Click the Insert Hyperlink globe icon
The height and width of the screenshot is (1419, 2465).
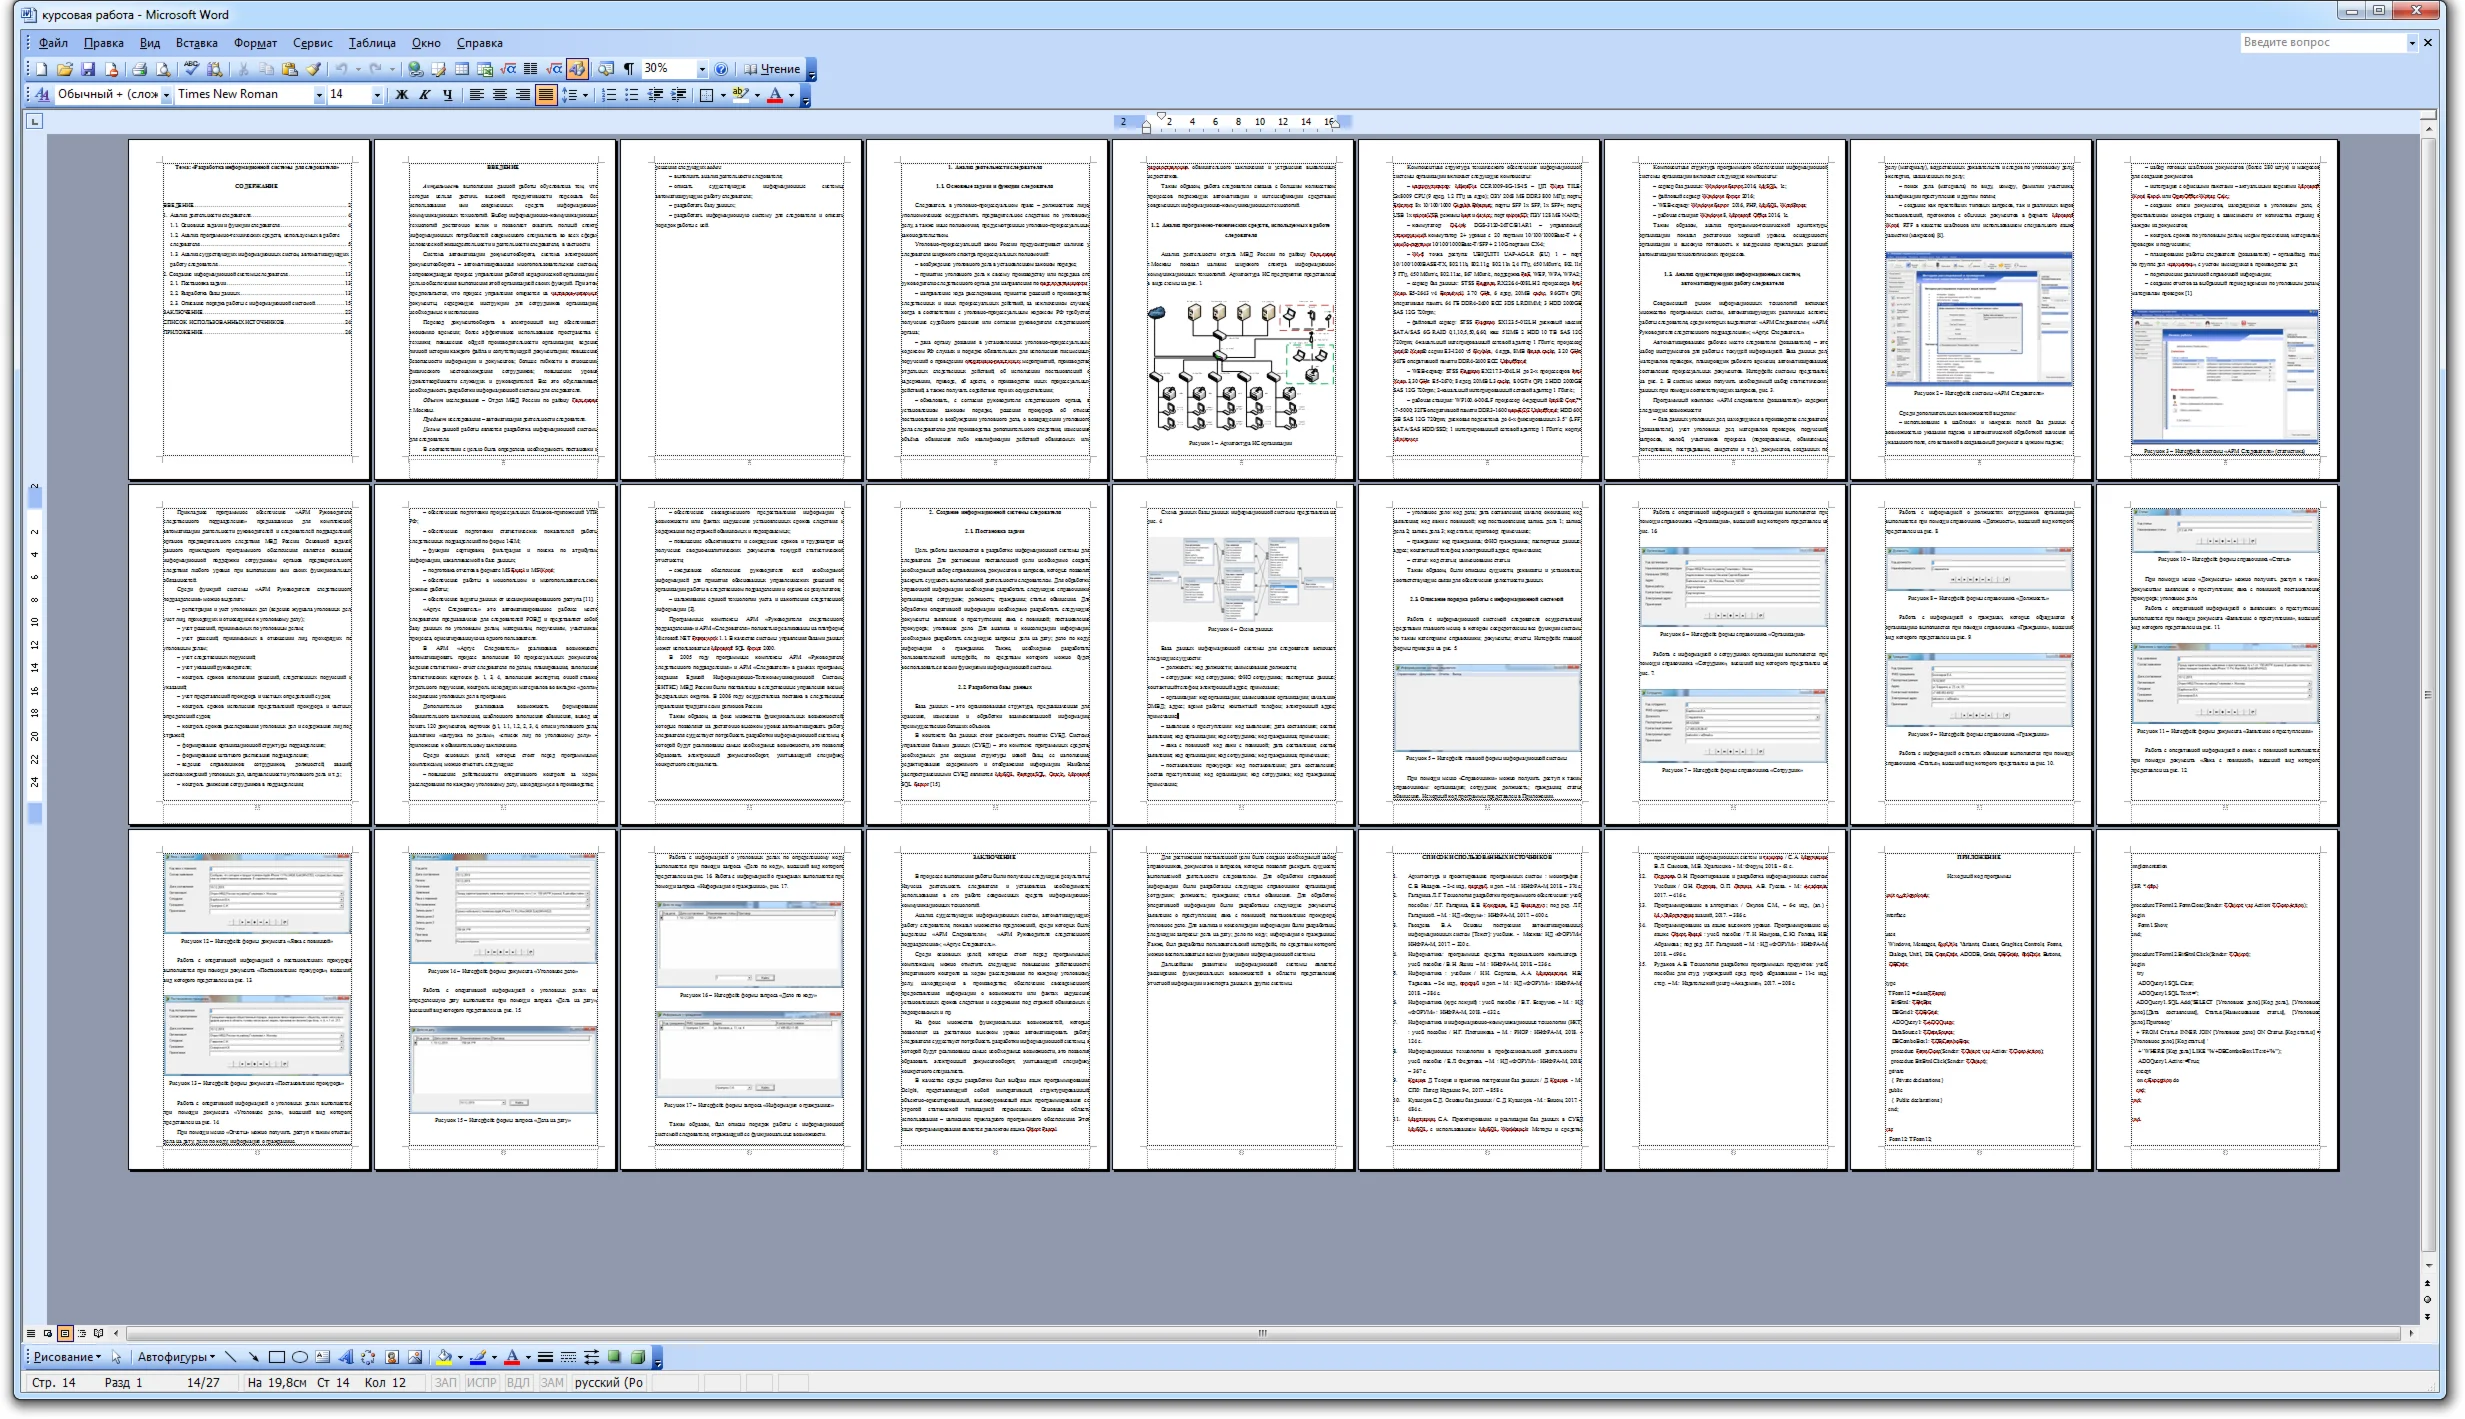[415, 69]
